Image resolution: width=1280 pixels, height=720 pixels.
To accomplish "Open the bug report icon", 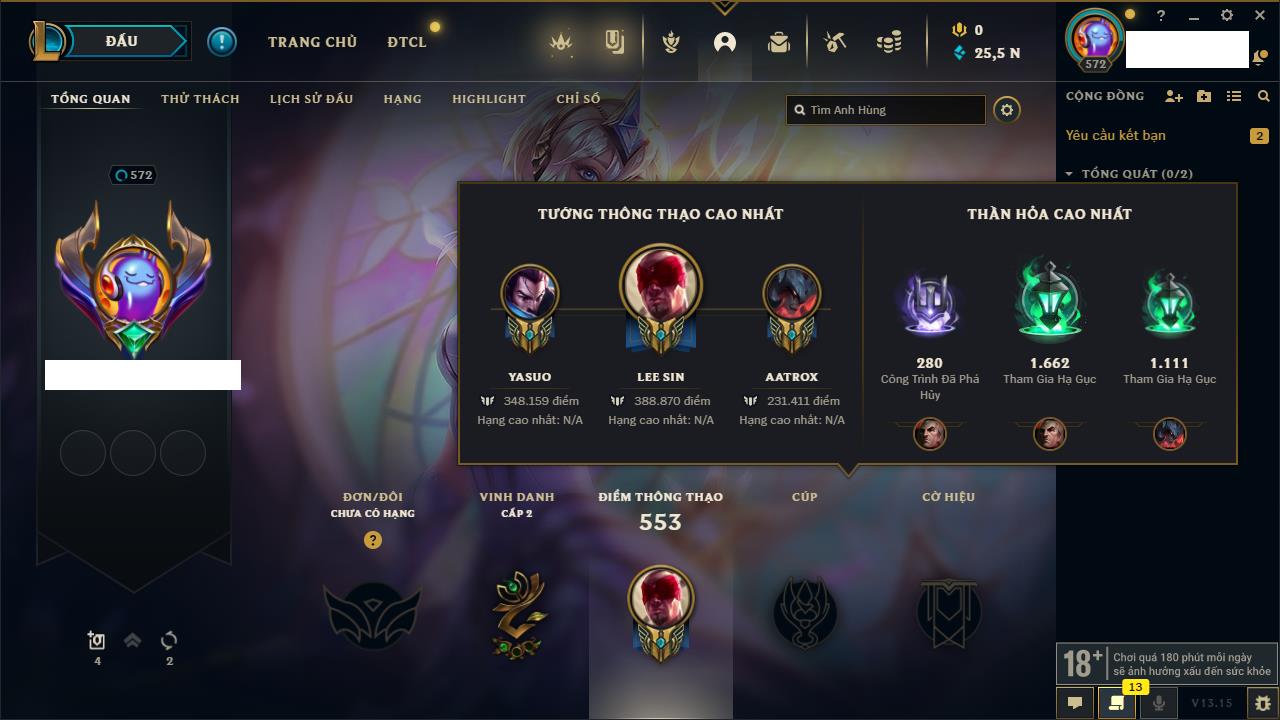I will tap(1262, 703).
